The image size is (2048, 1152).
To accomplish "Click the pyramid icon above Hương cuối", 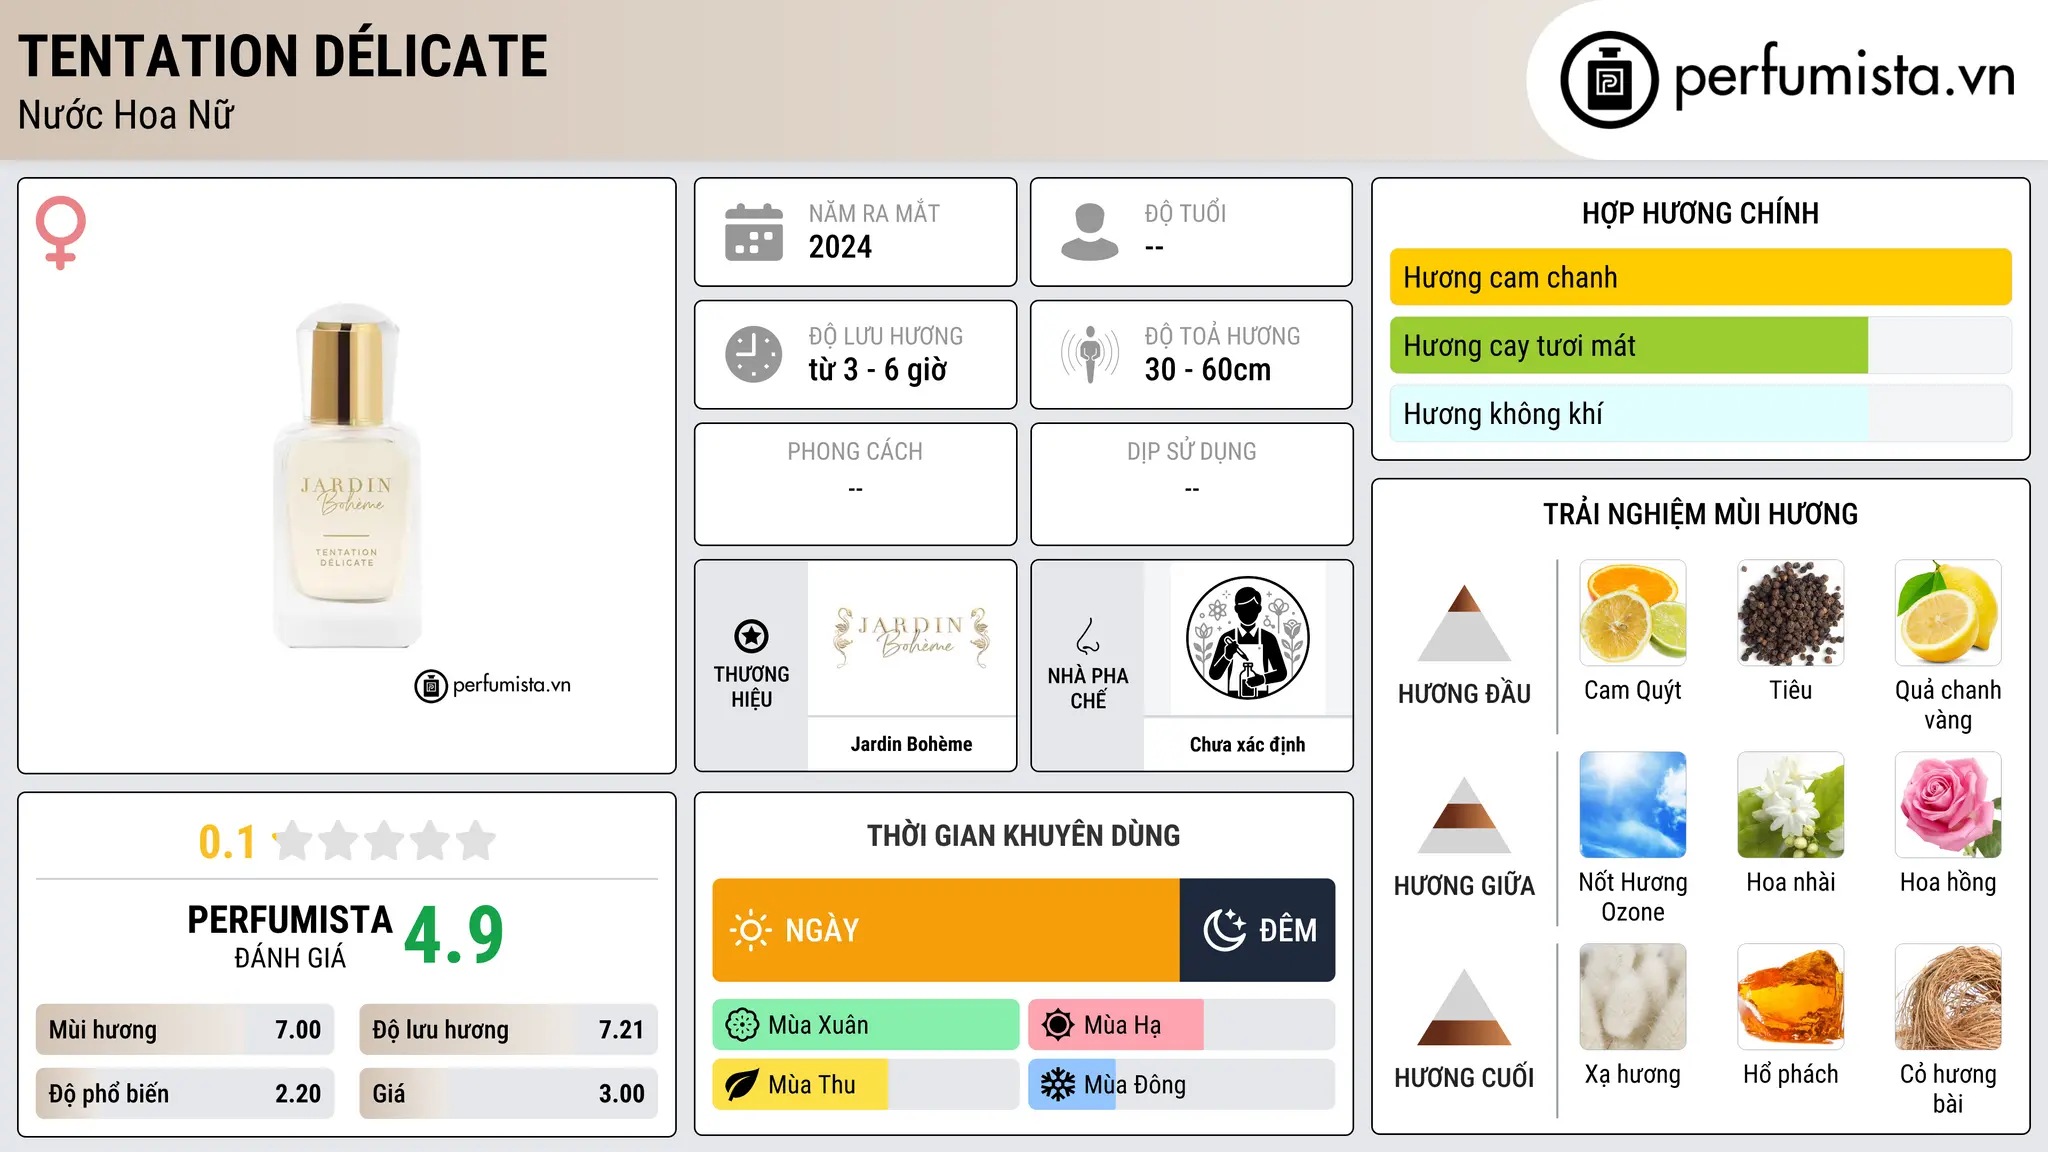I will pyautogui.click(x=1464, y=1007).
